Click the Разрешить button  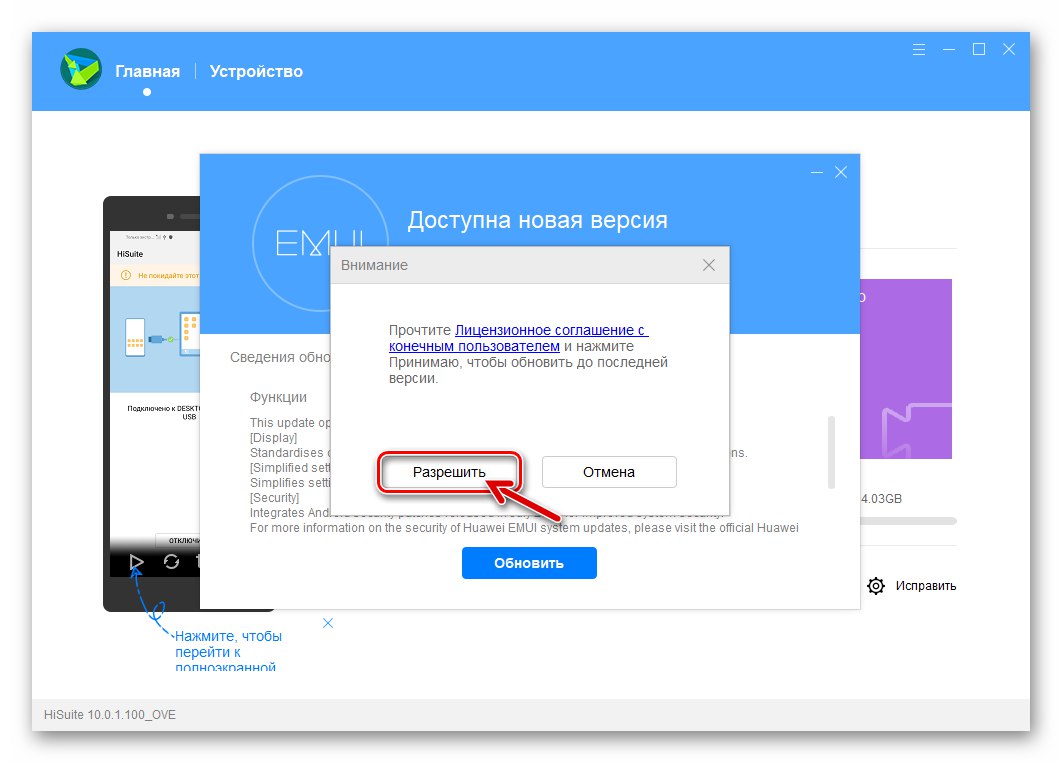[449, 472]
